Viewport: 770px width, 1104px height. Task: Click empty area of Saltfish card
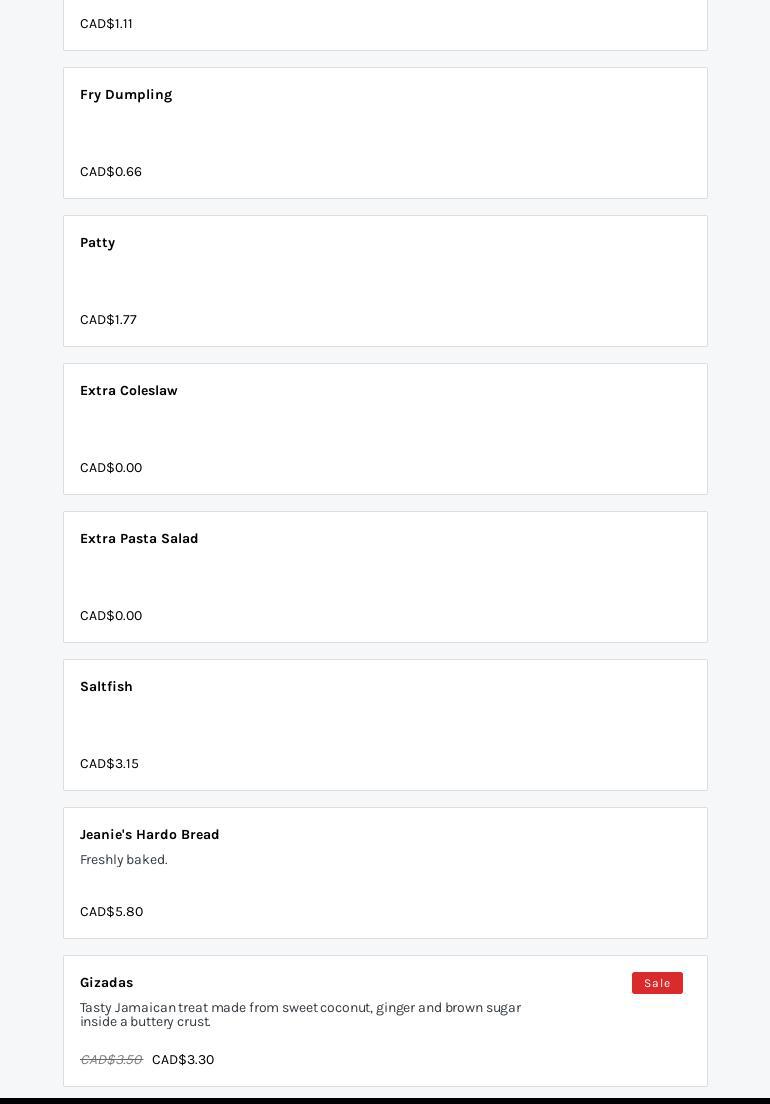[450, 725]
